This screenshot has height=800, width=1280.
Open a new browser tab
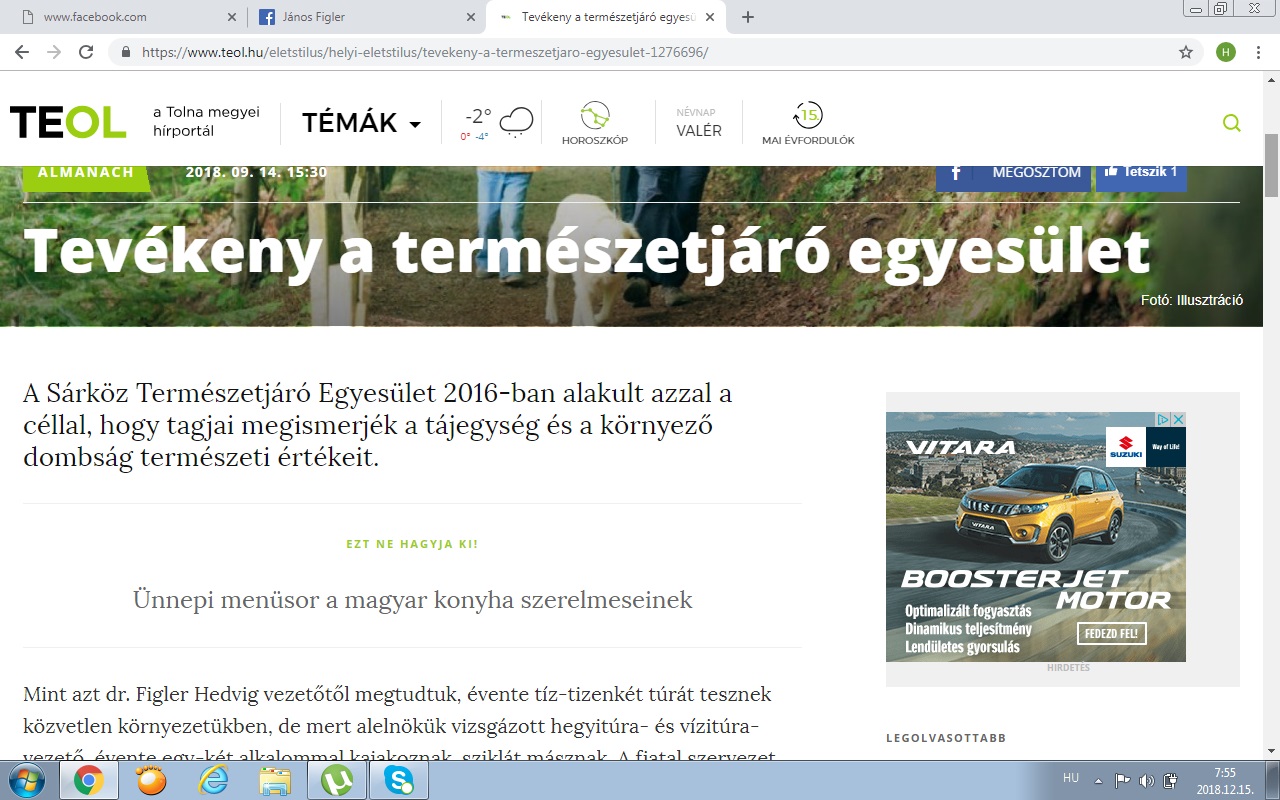pos(748,17)
